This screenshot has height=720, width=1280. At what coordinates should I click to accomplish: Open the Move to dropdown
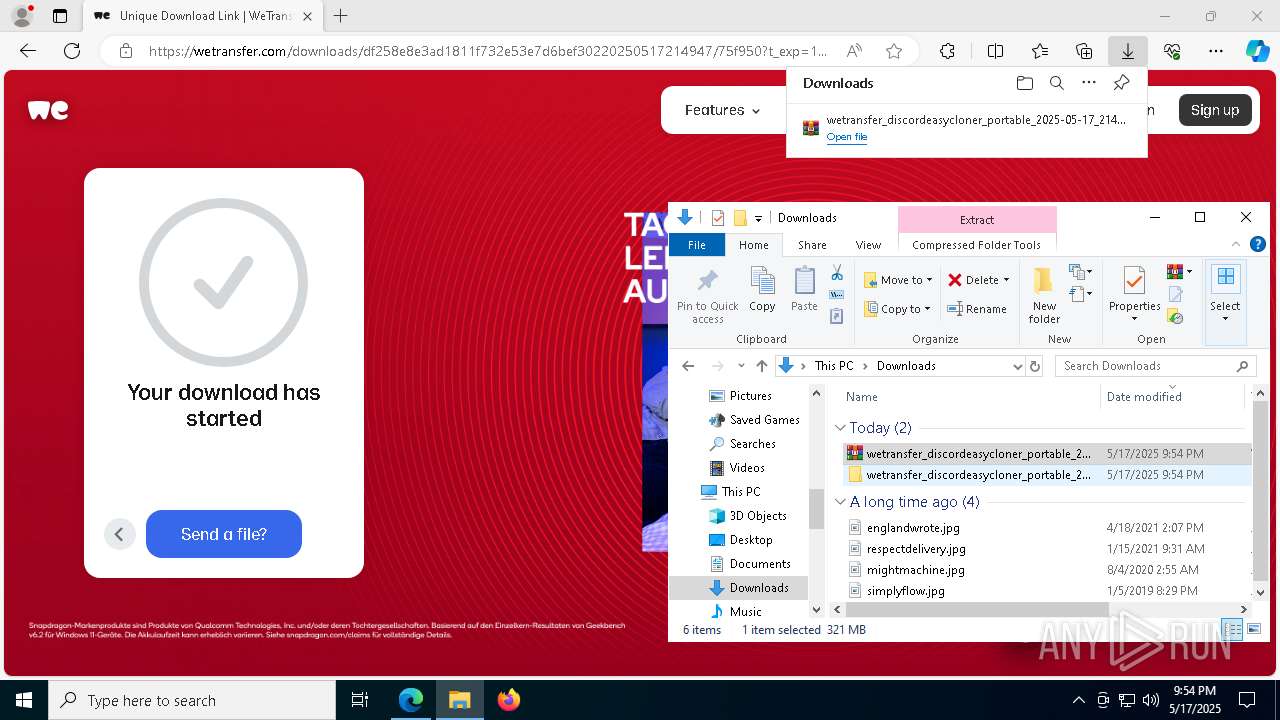point(898,280)
